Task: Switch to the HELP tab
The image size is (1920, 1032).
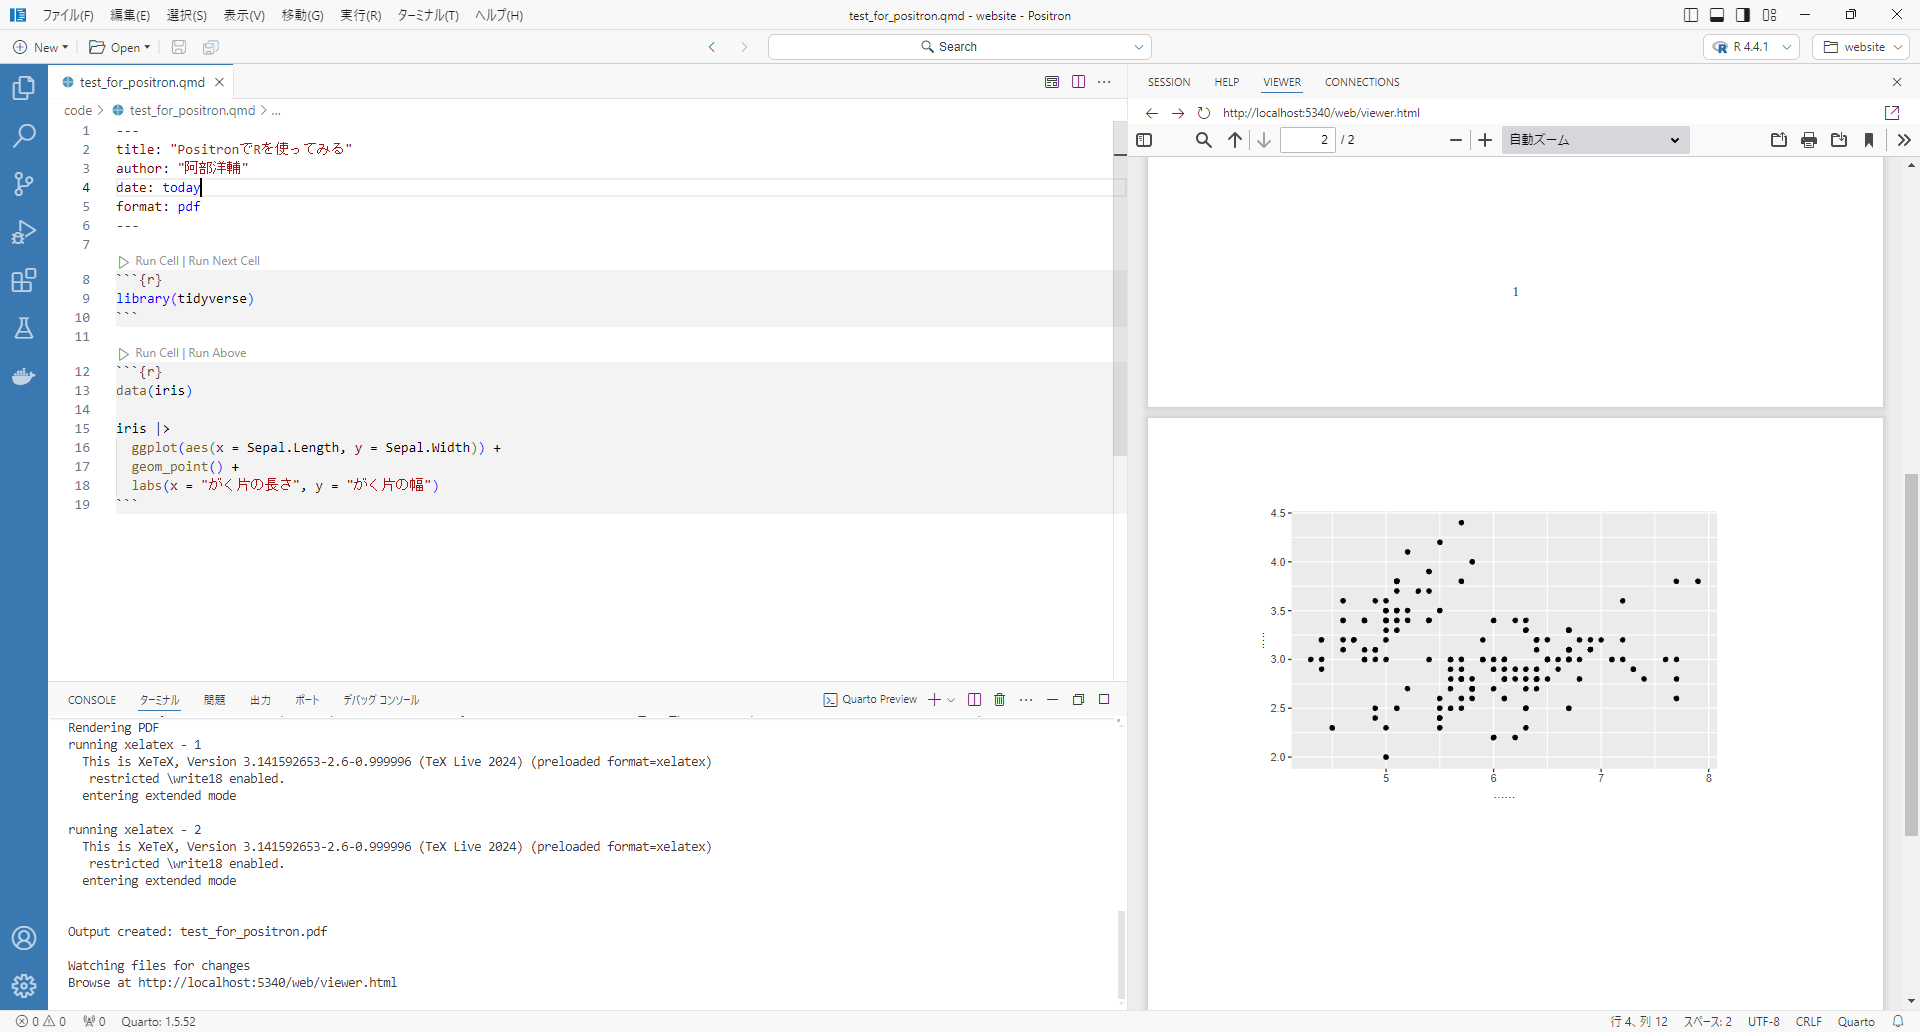Action: (1226, 82)
